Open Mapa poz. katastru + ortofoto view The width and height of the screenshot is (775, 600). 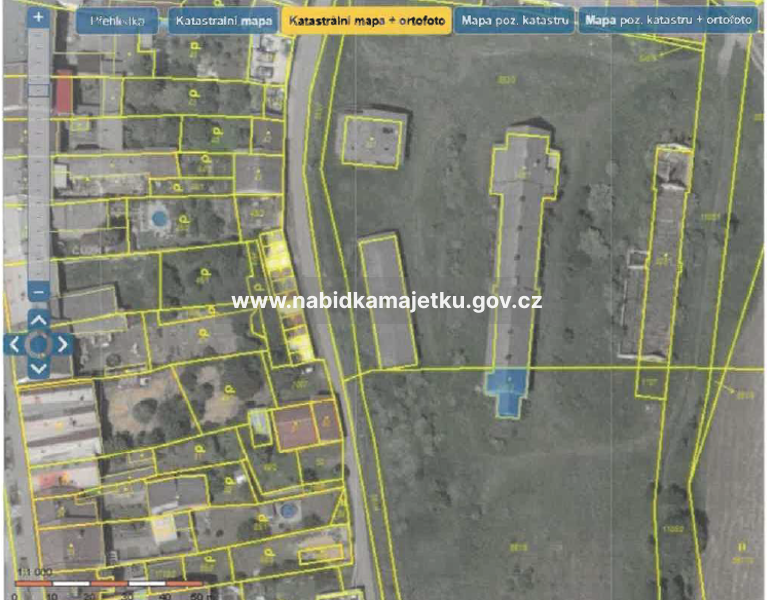(x=669, y=21)
